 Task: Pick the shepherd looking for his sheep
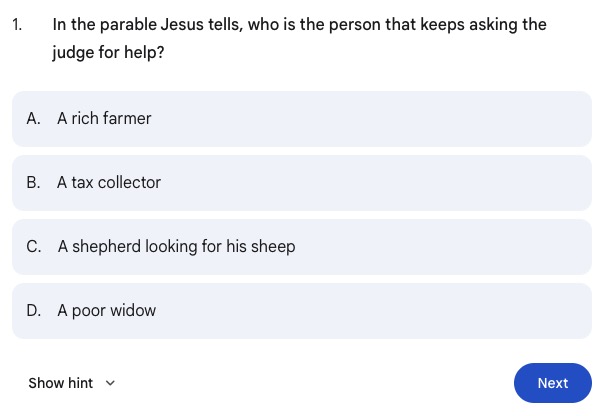click(x=302, y=247)
